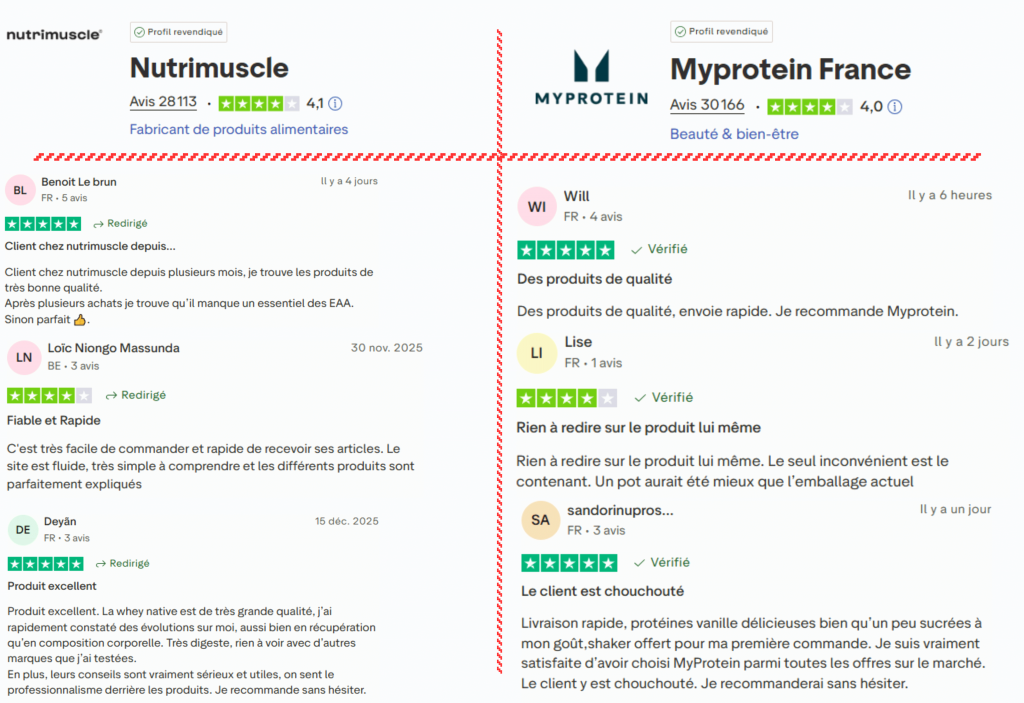Open the Fabricant de produits alimentaires category
Viewport: 1024px width, 703px height.
click(238, 130)
